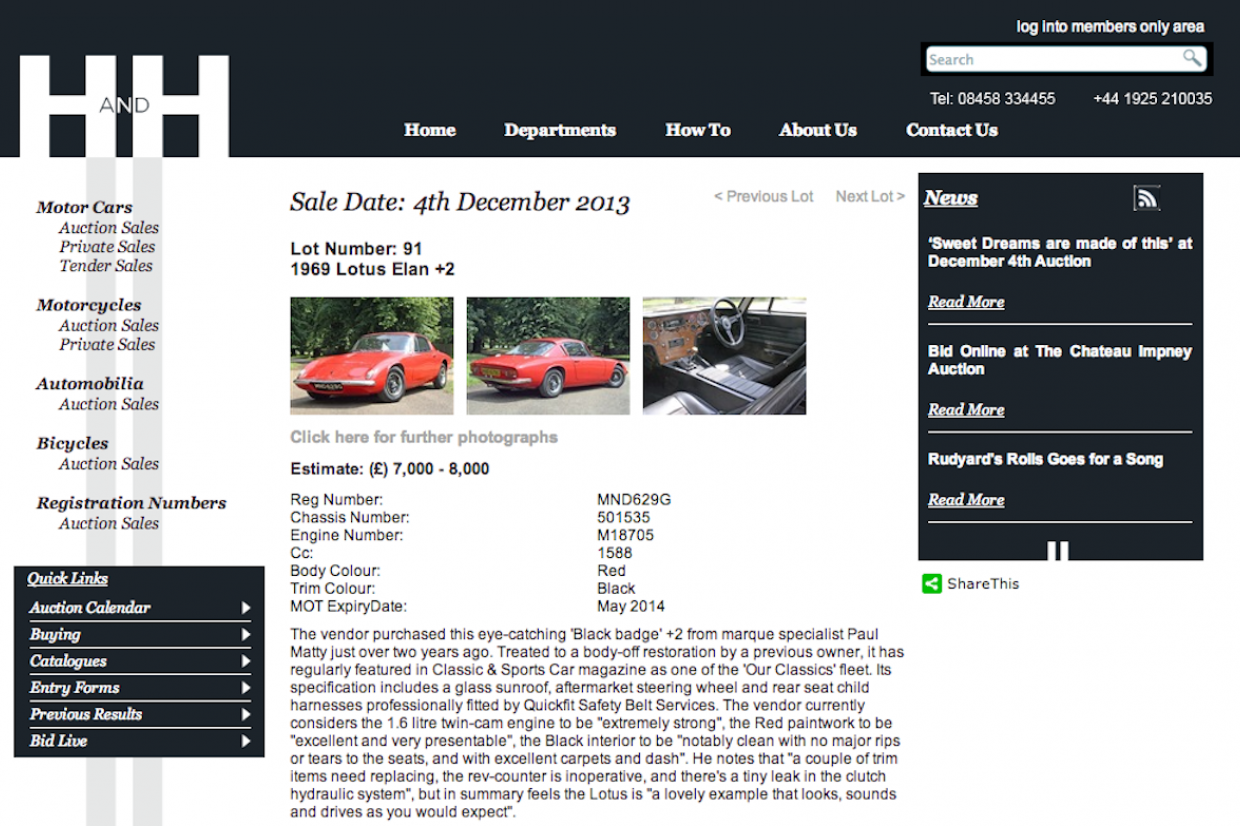This screenshot has height=826, width=1240.
Task: Open the Contact Us page
Action: click(952, 130)
